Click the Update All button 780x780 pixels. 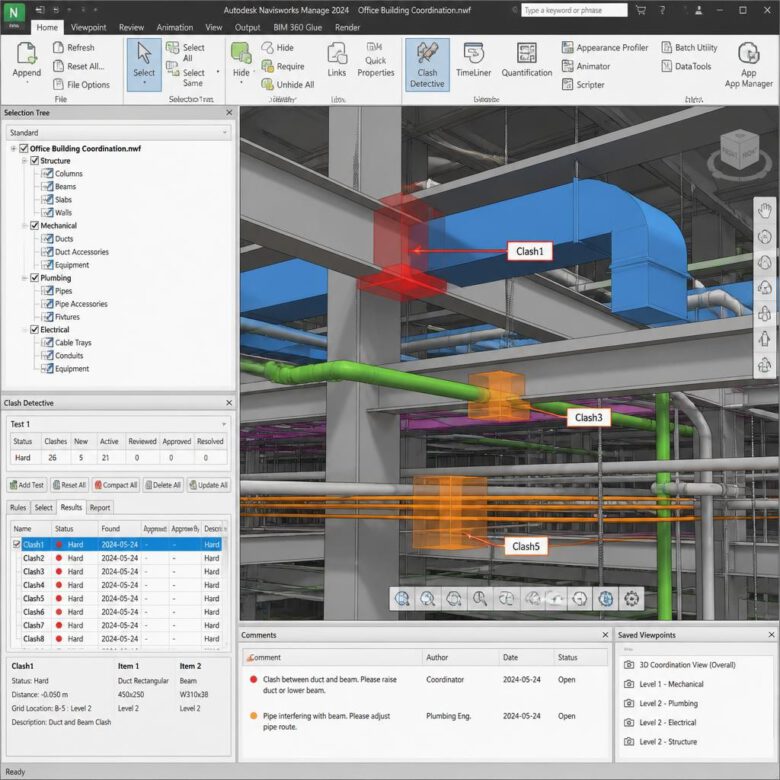click(x=208, y=485)
